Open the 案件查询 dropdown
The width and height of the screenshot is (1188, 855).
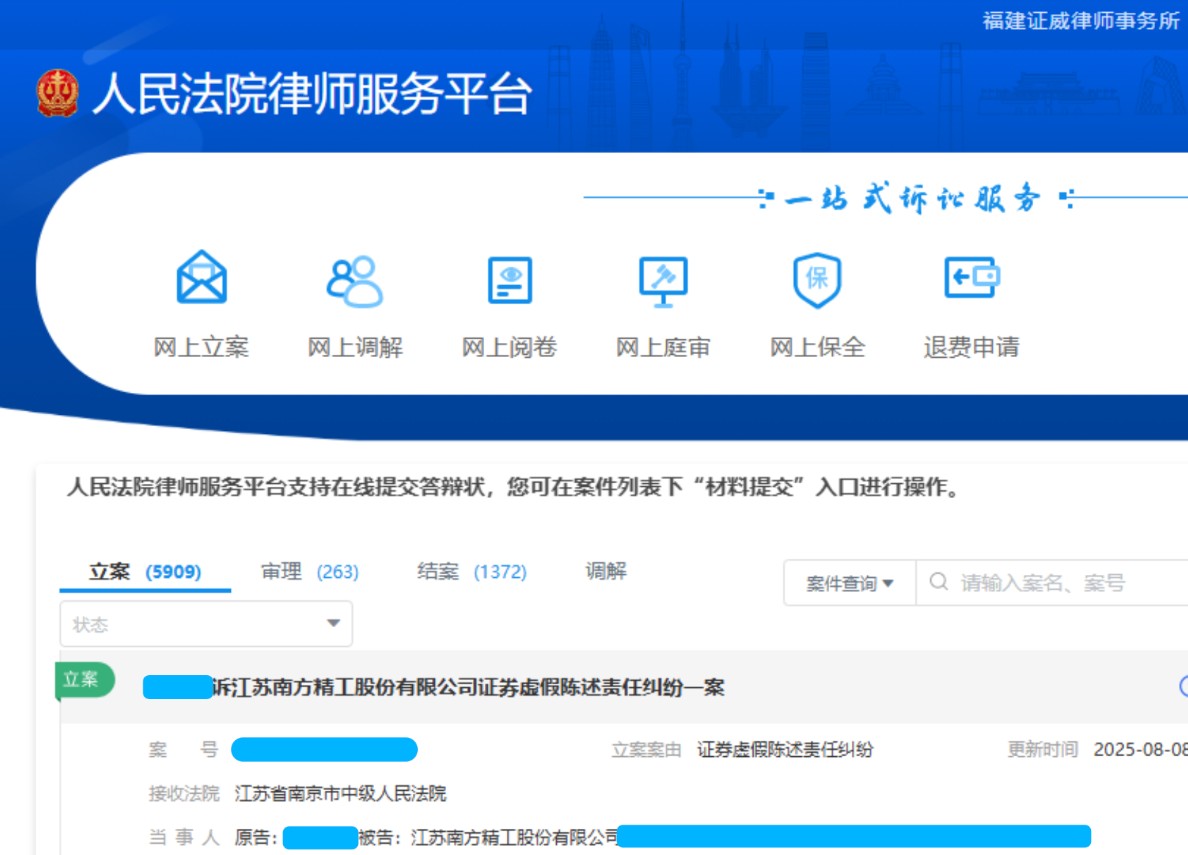click(x=849, y=583)
